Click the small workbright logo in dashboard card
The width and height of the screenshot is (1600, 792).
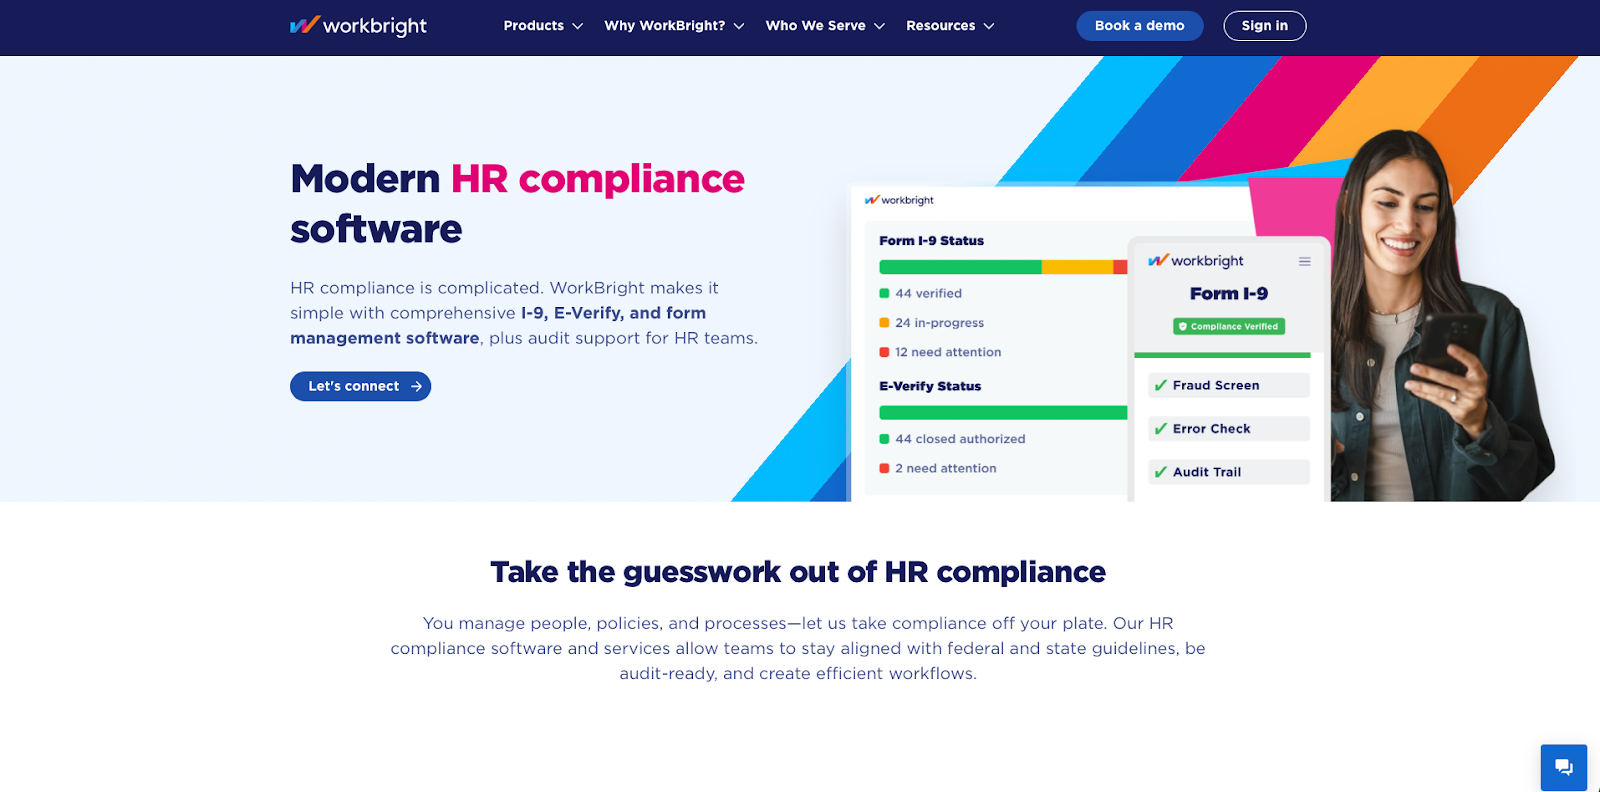click(x=899, y=200)
